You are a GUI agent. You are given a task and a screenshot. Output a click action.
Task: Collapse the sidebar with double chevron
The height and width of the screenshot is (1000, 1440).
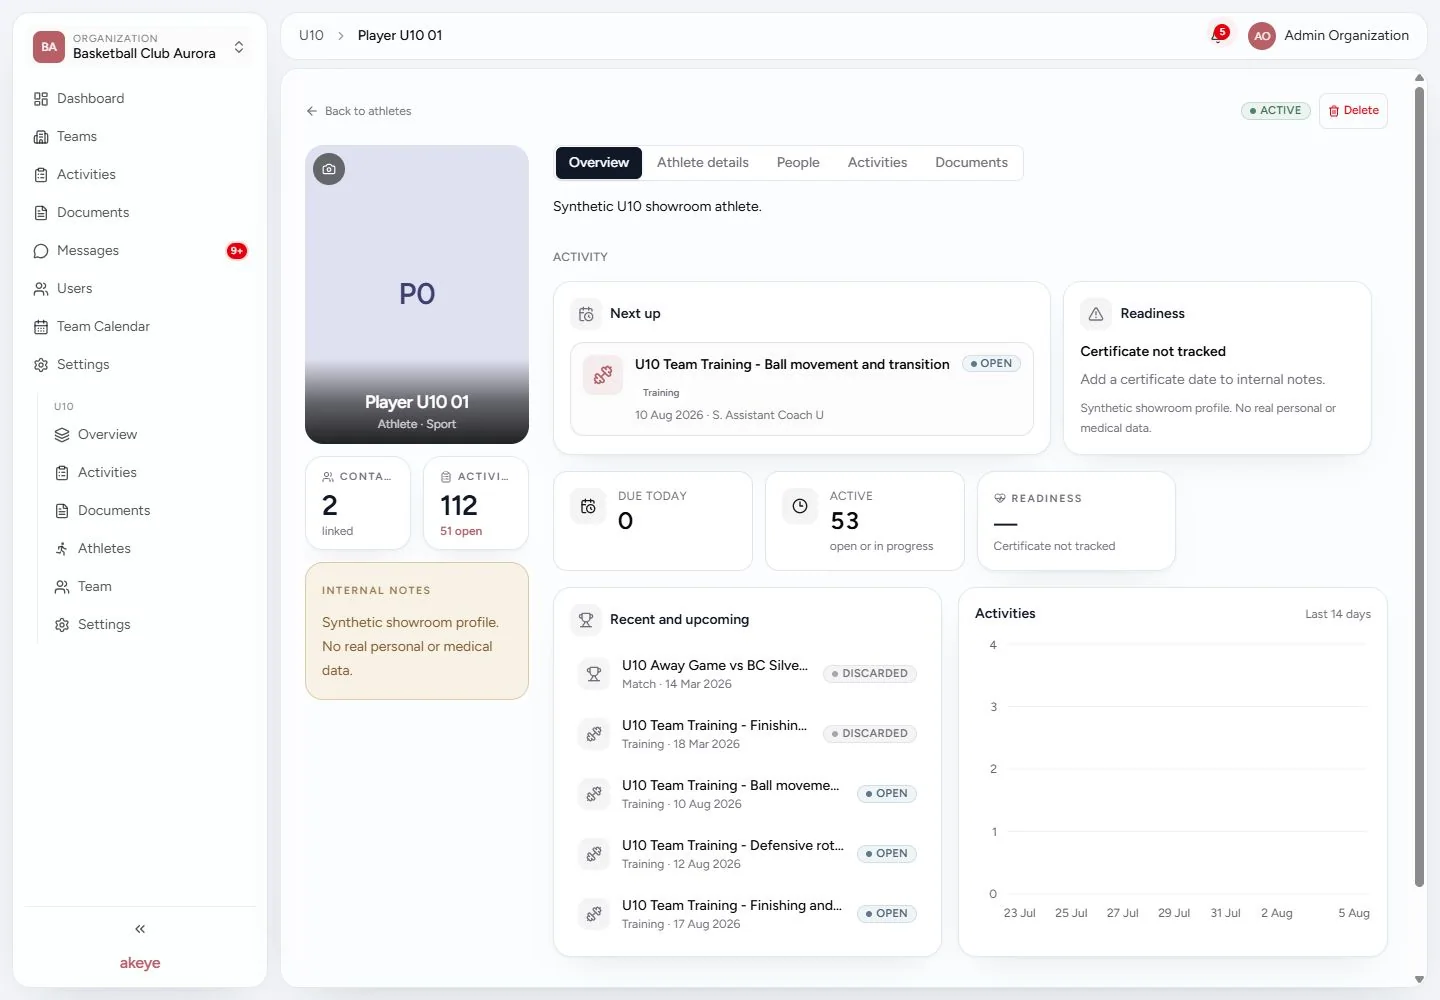[140, 929]
